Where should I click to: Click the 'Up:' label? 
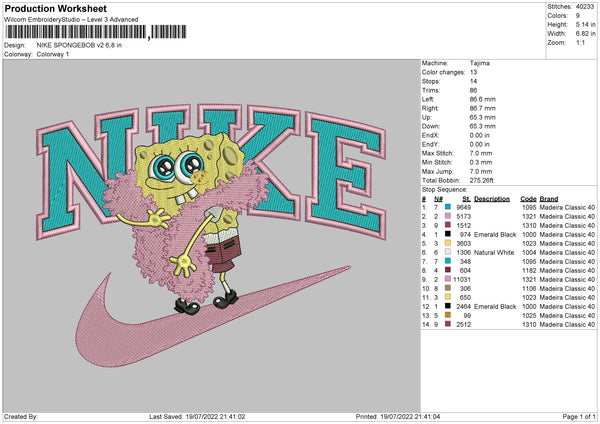point(426,117)
